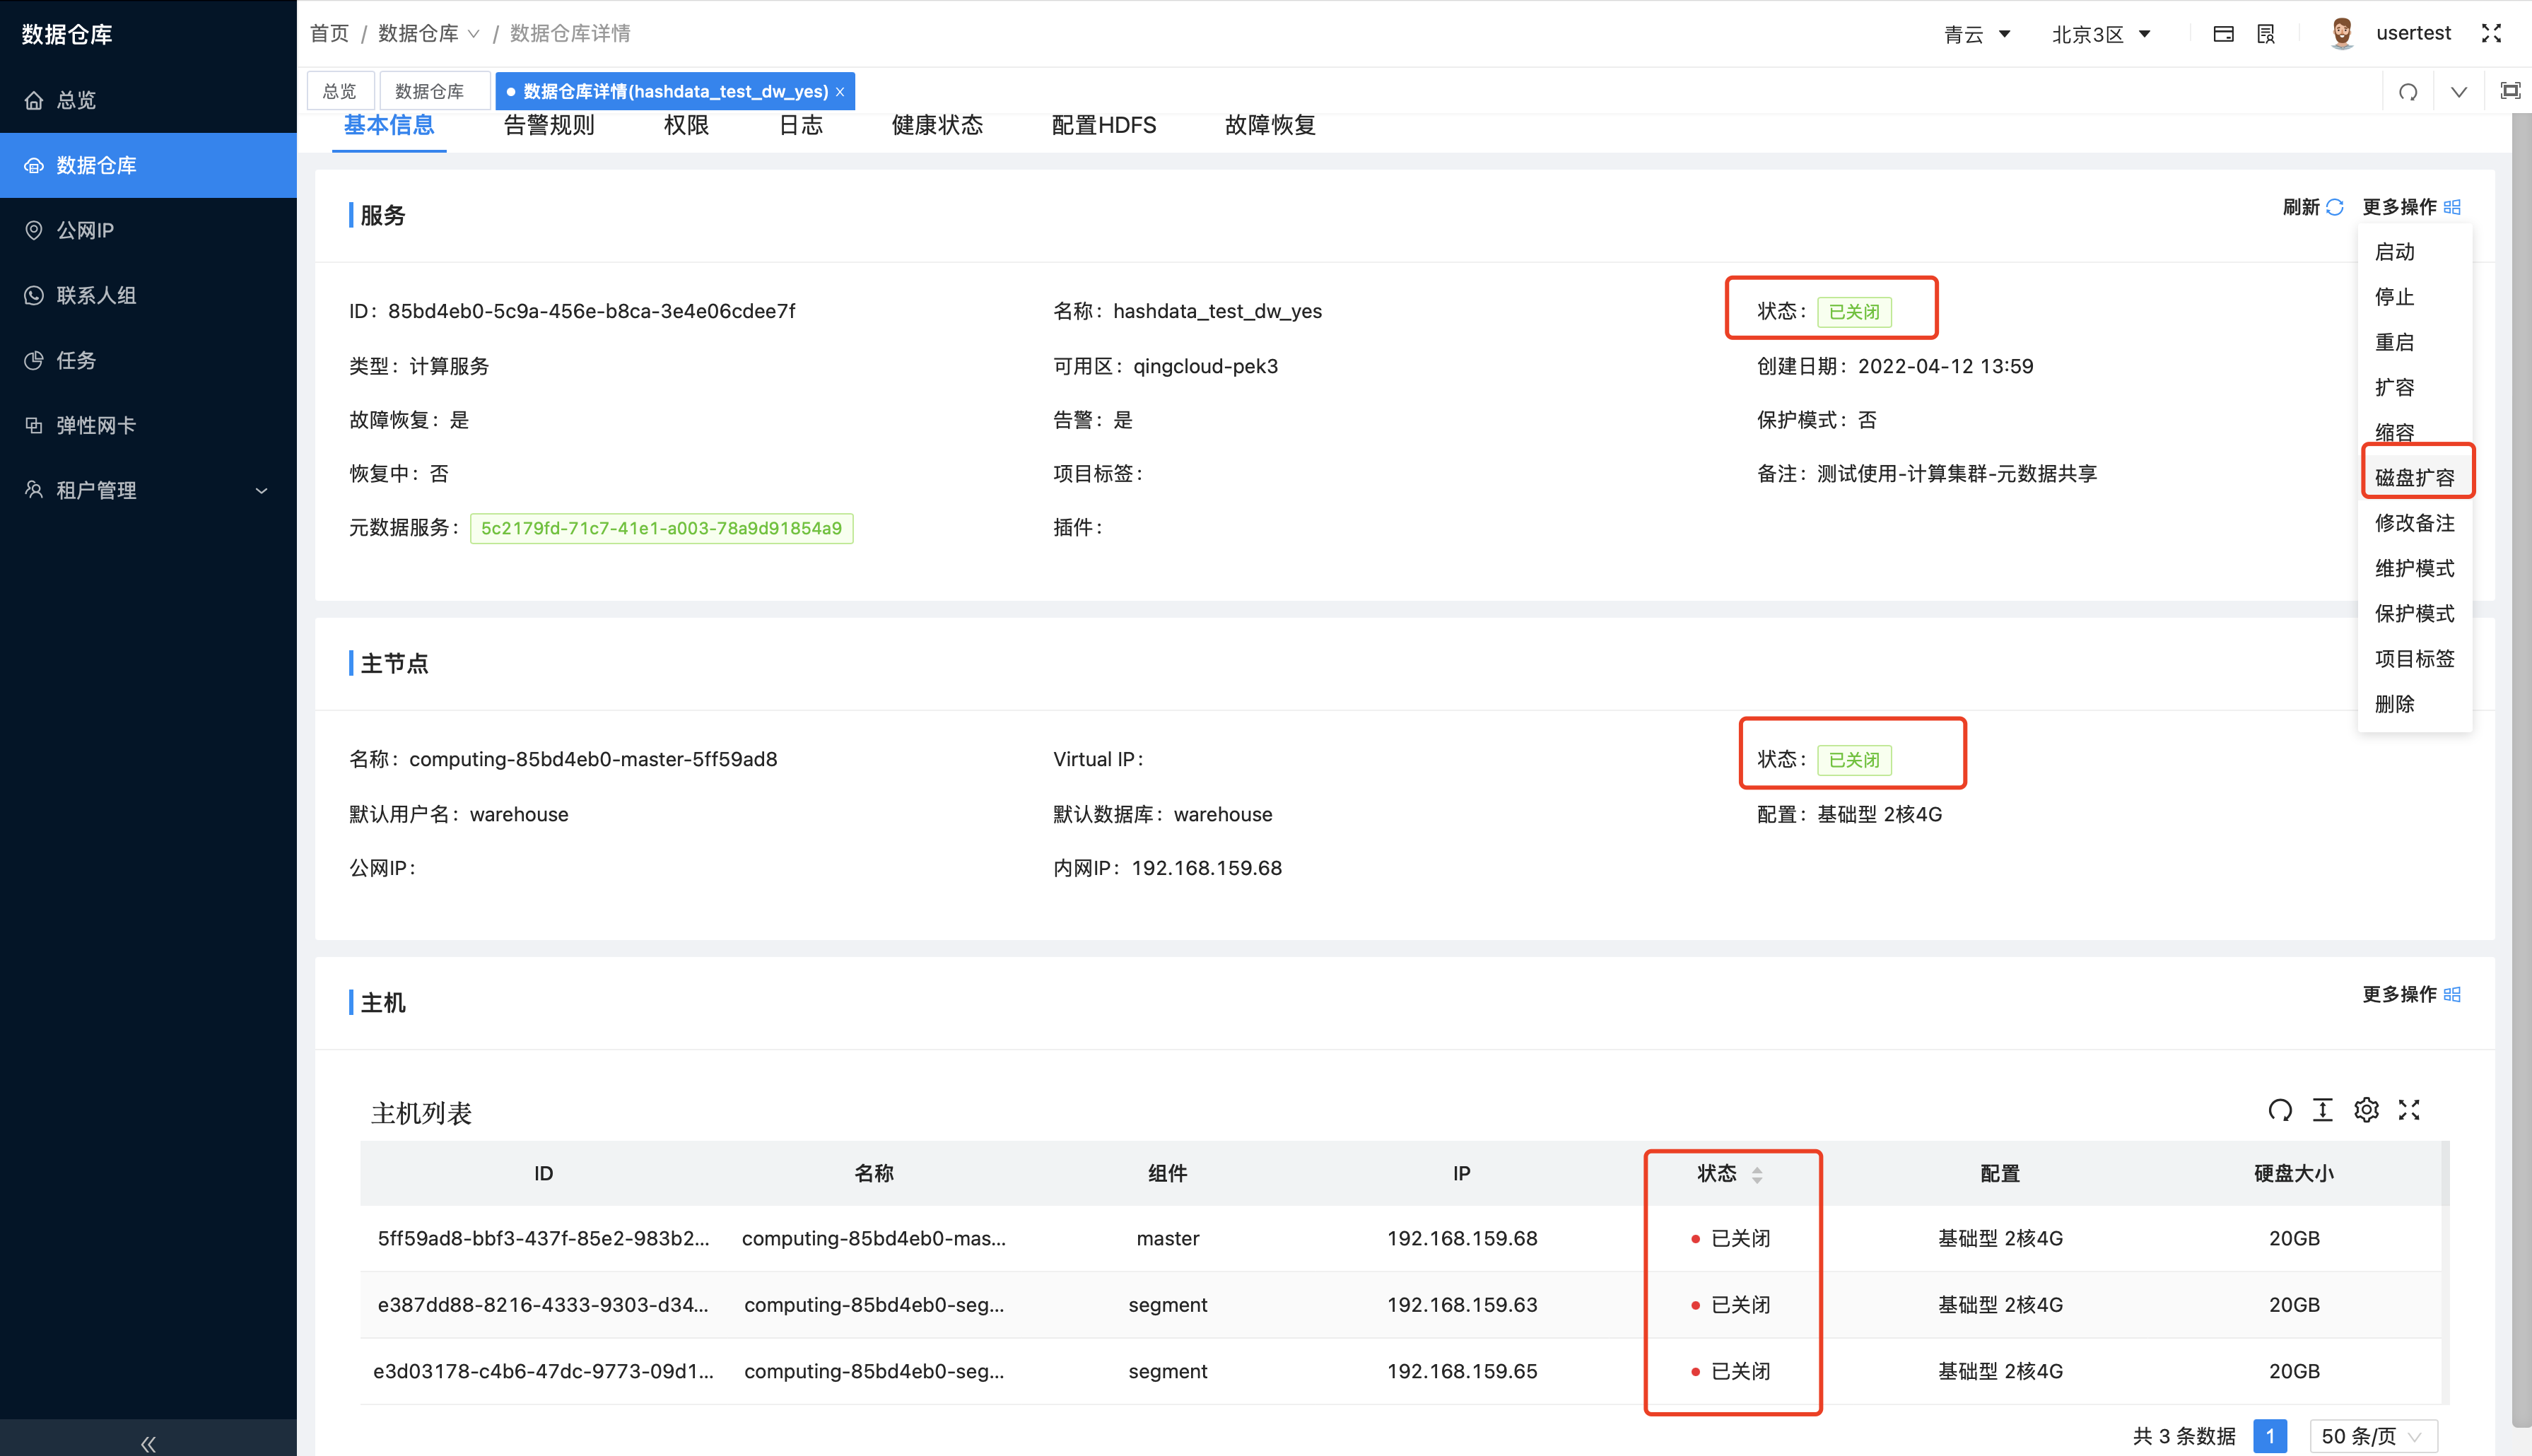Viewport: 2532px width, 1456px height.
Task: Open the 北京3区 zone selector
Action: coord(2100,33)
